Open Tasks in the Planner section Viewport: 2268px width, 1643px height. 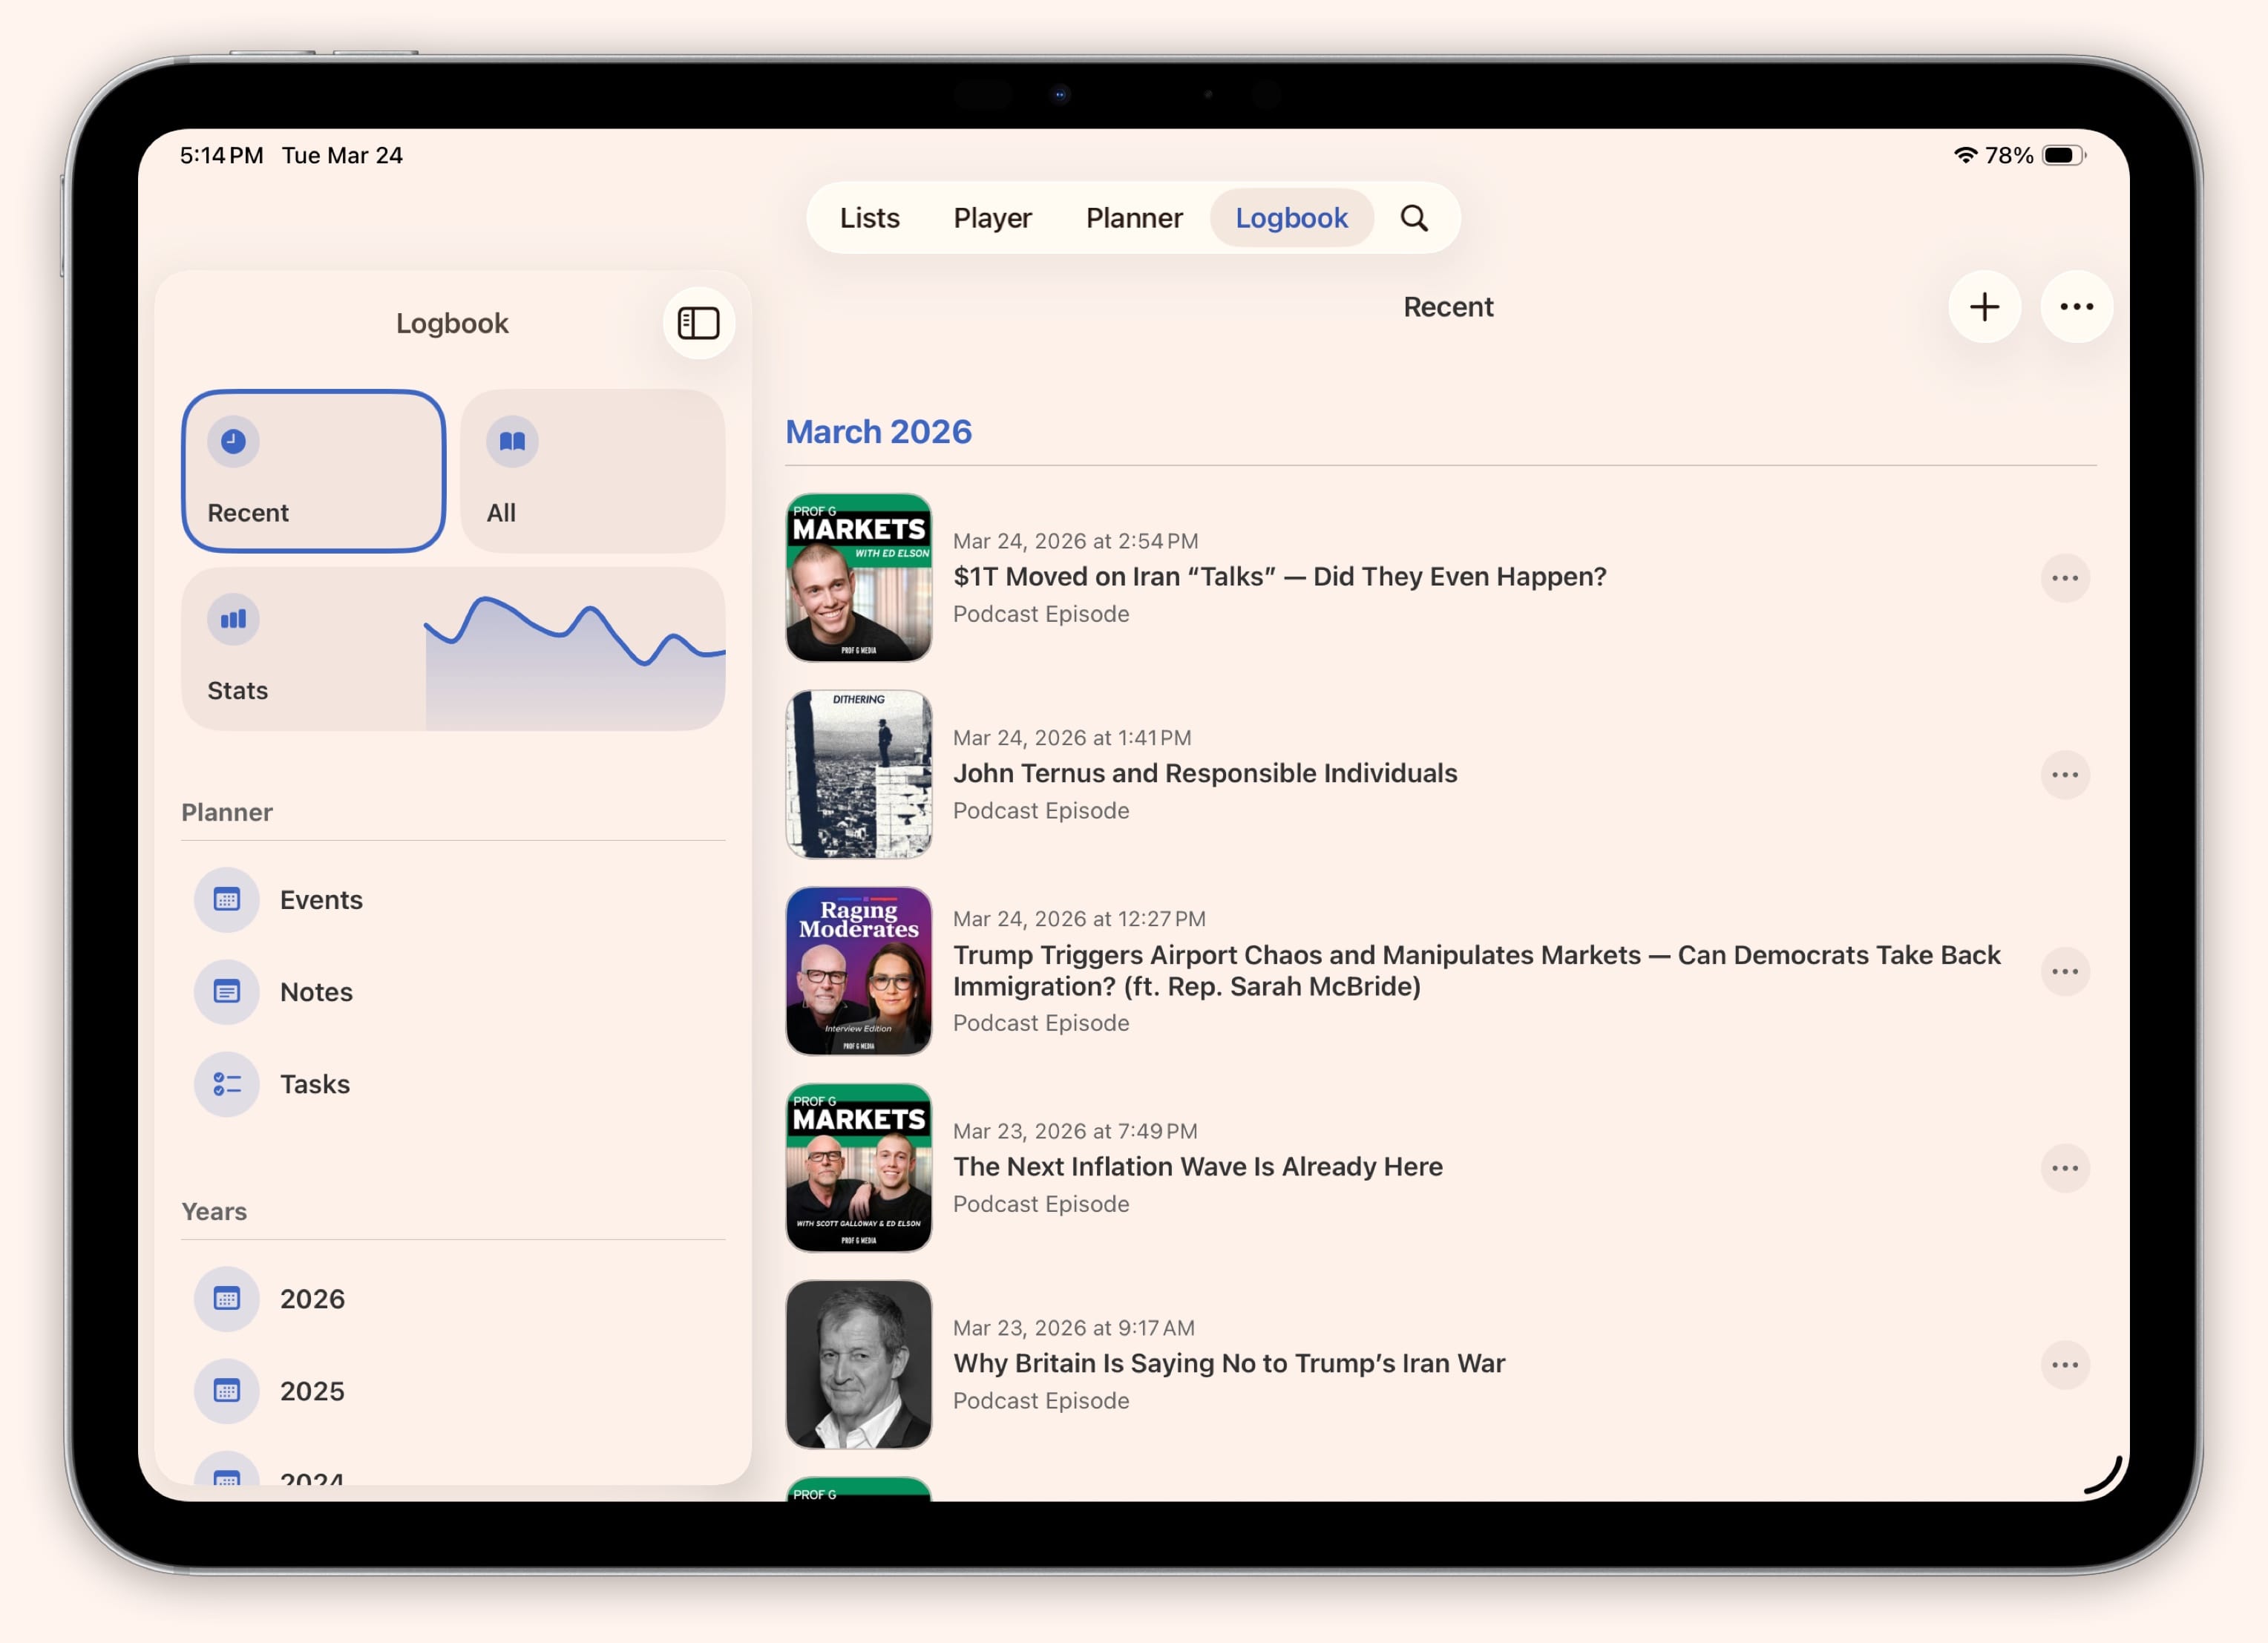point(315,1083)
